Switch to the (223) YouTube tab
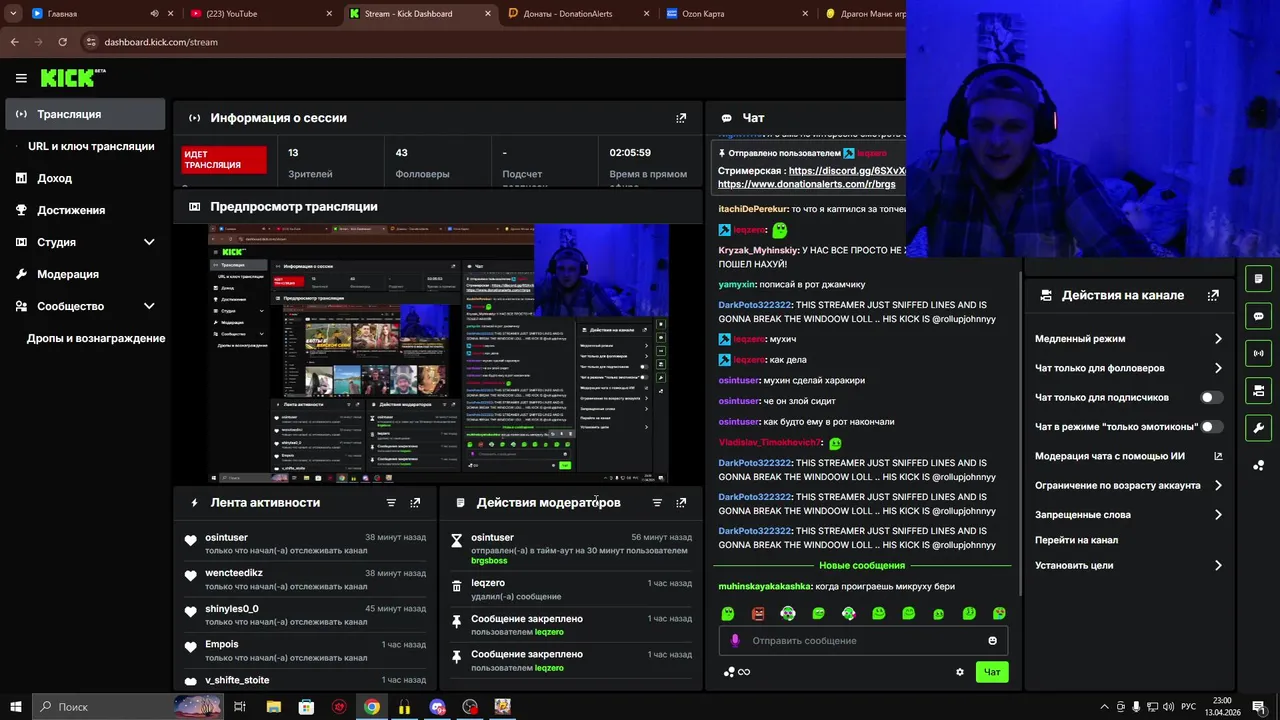The width and height of the screenshot is (1280, 720). (263, 14)
